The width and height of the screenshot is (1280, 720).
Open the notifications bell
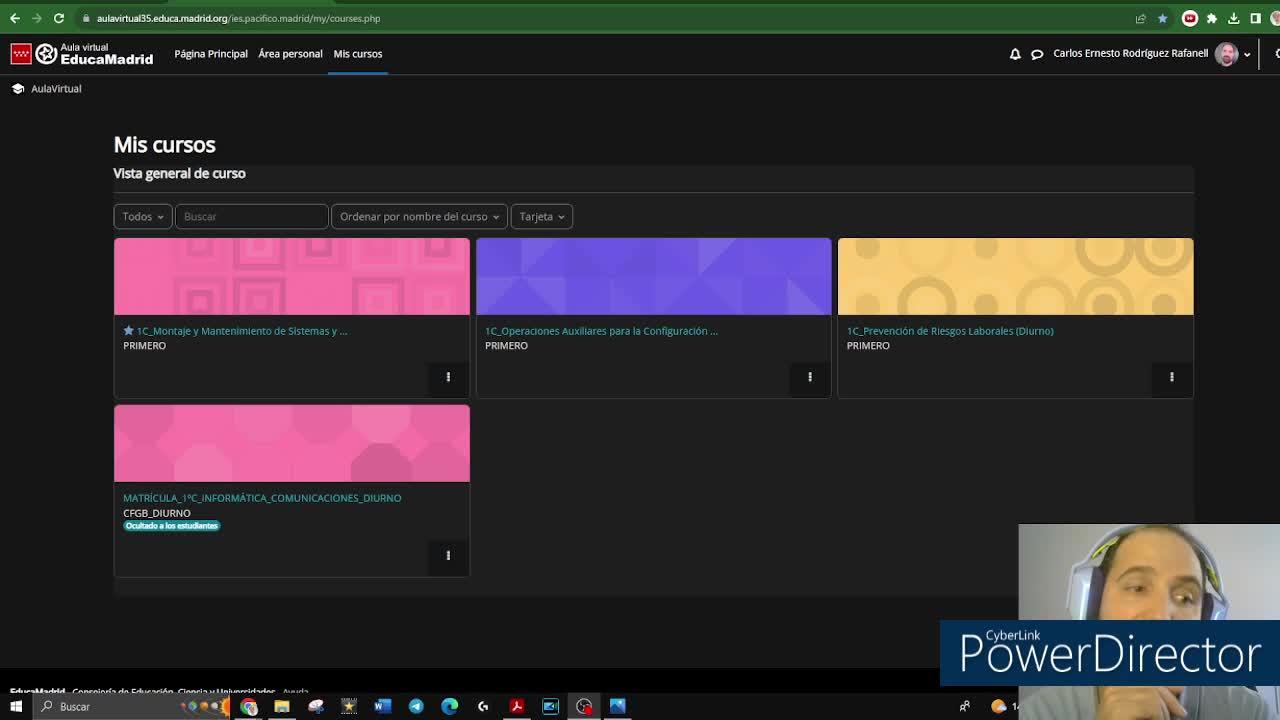pyautogui.click(x=1015, y=54)
